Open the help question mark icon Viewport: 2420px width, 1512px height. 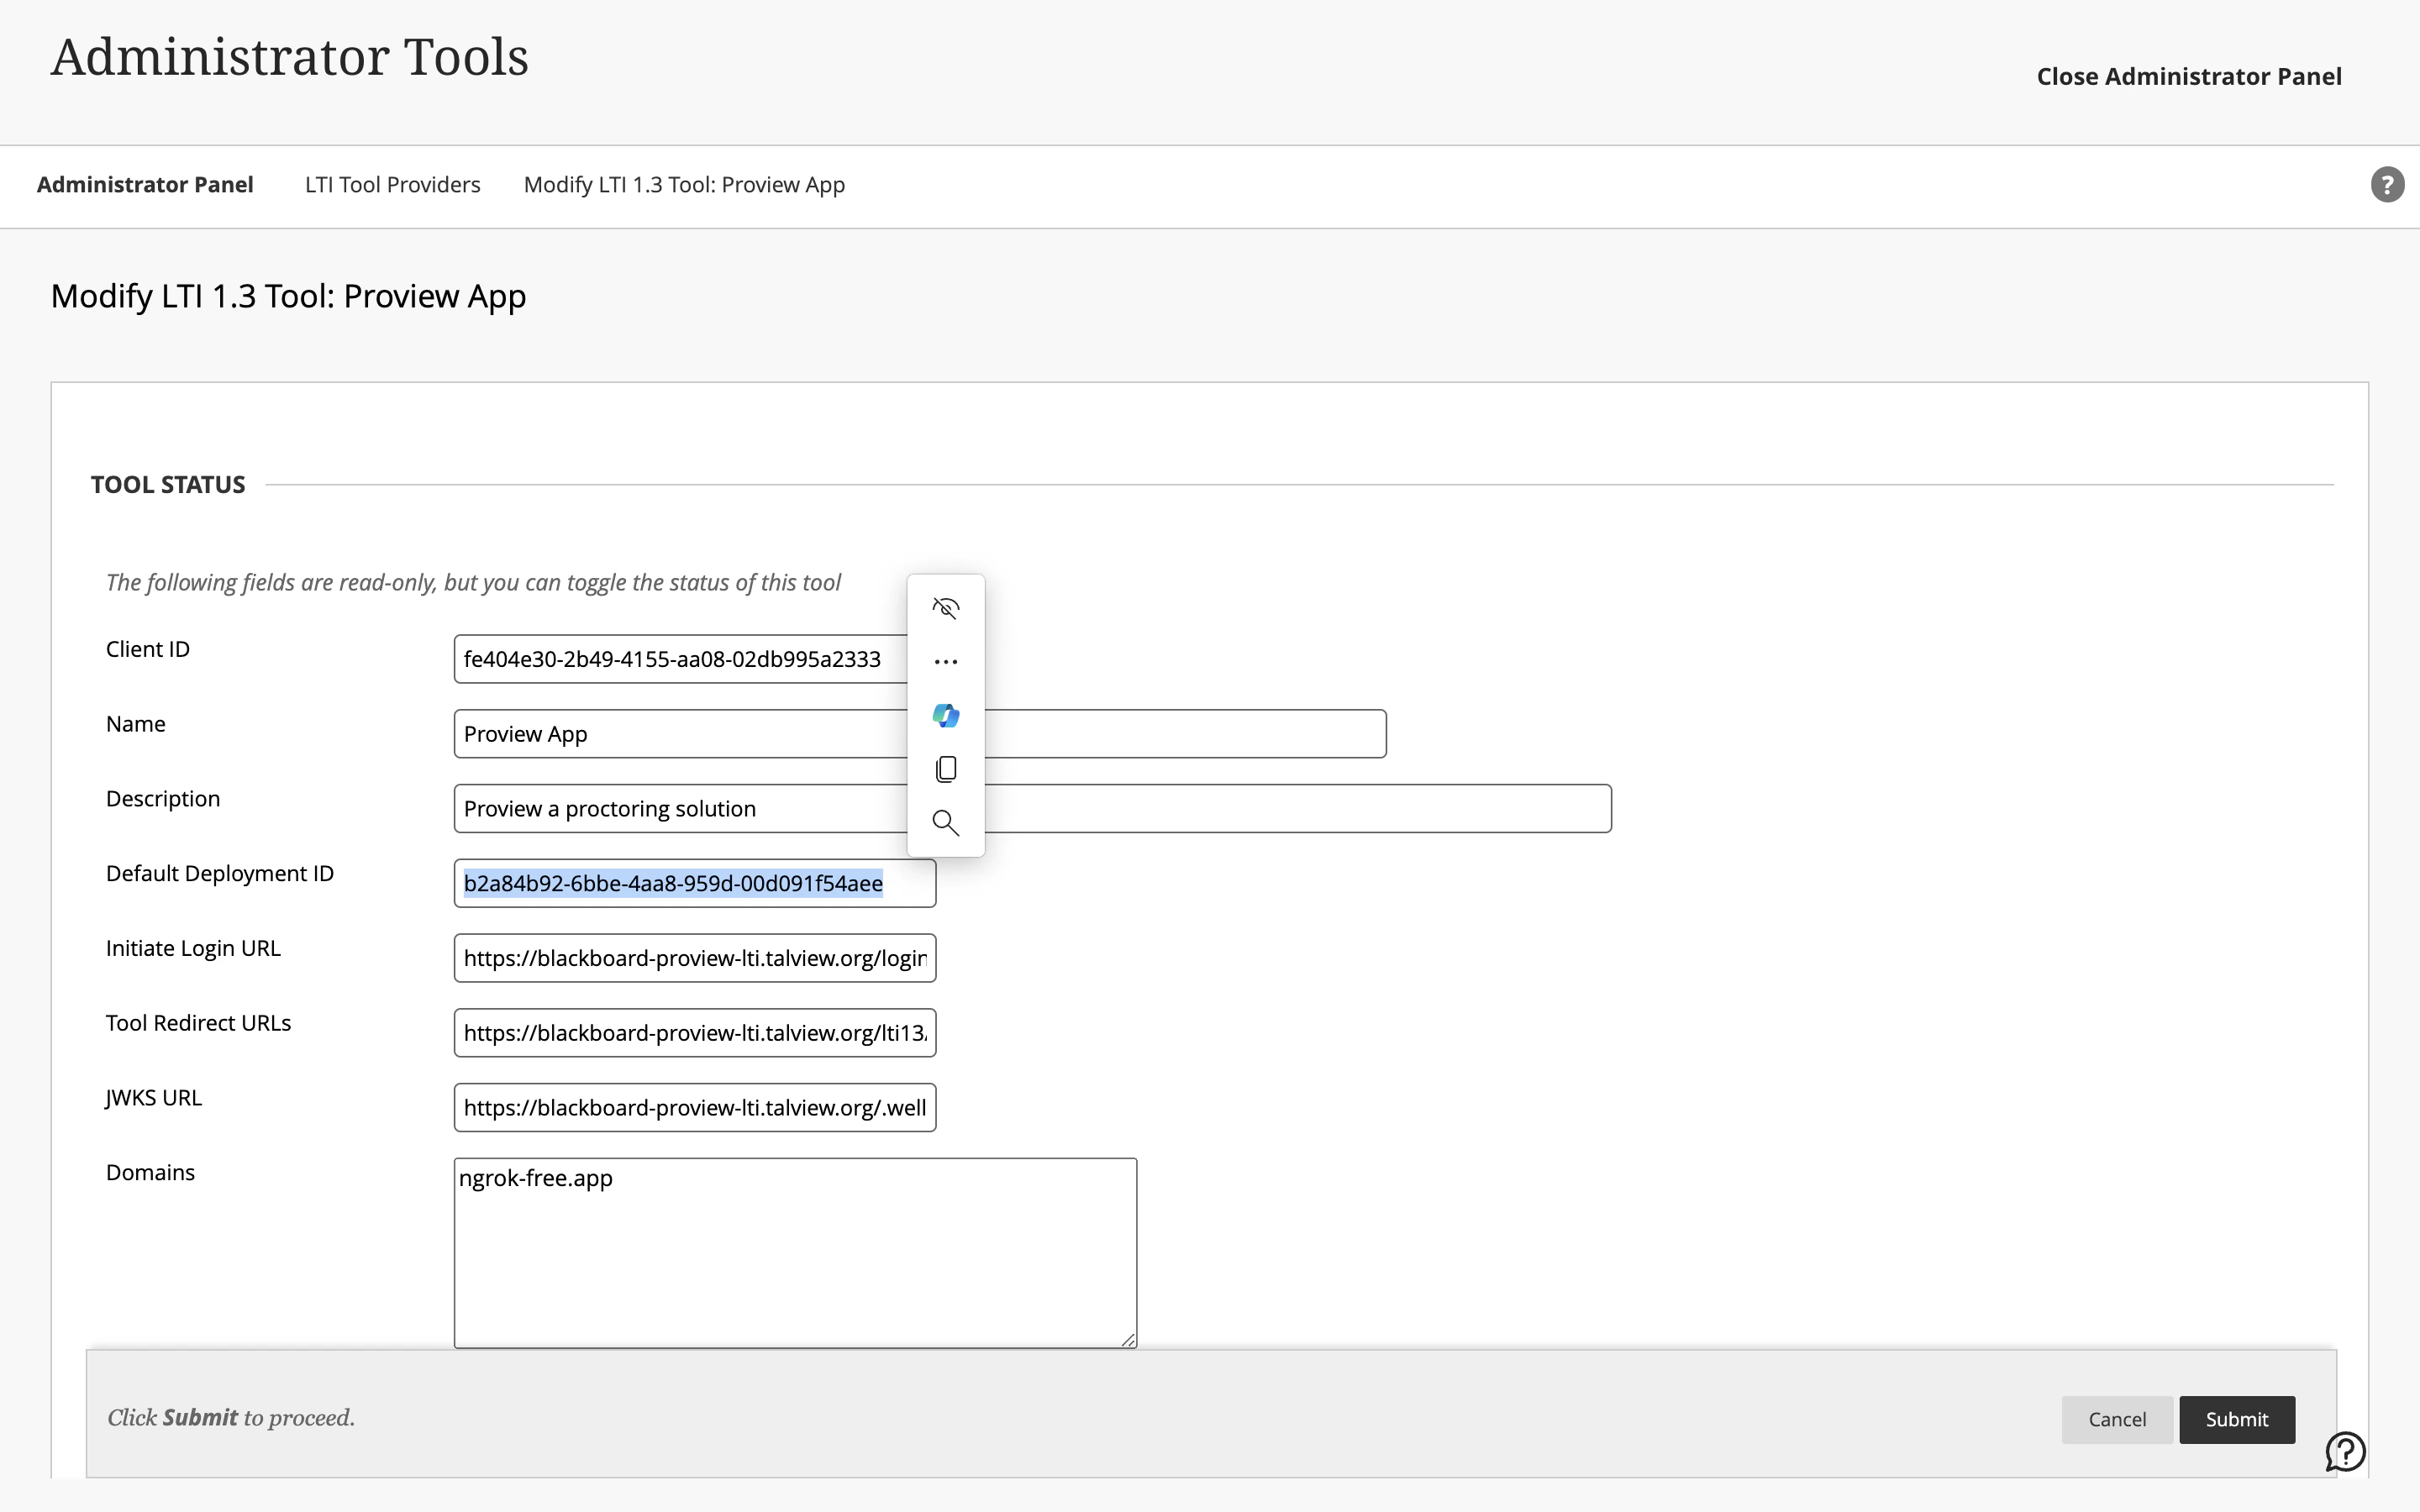(2387, 185)
